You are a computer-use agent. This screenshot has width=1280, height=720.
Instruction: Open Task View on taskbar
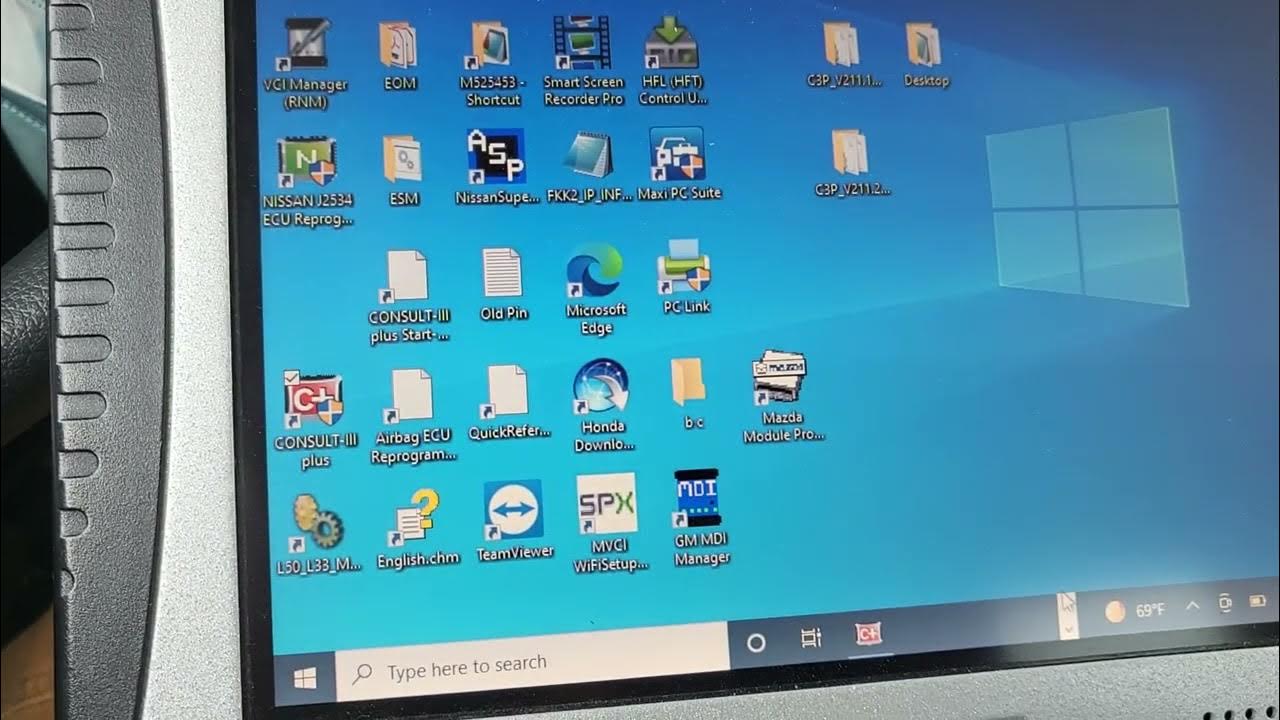(811, 638)
